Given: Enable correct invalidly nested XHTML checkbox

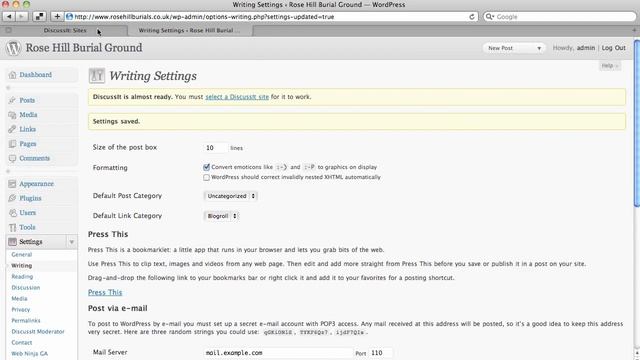Looking at the screenshot, I should (207, 177).
